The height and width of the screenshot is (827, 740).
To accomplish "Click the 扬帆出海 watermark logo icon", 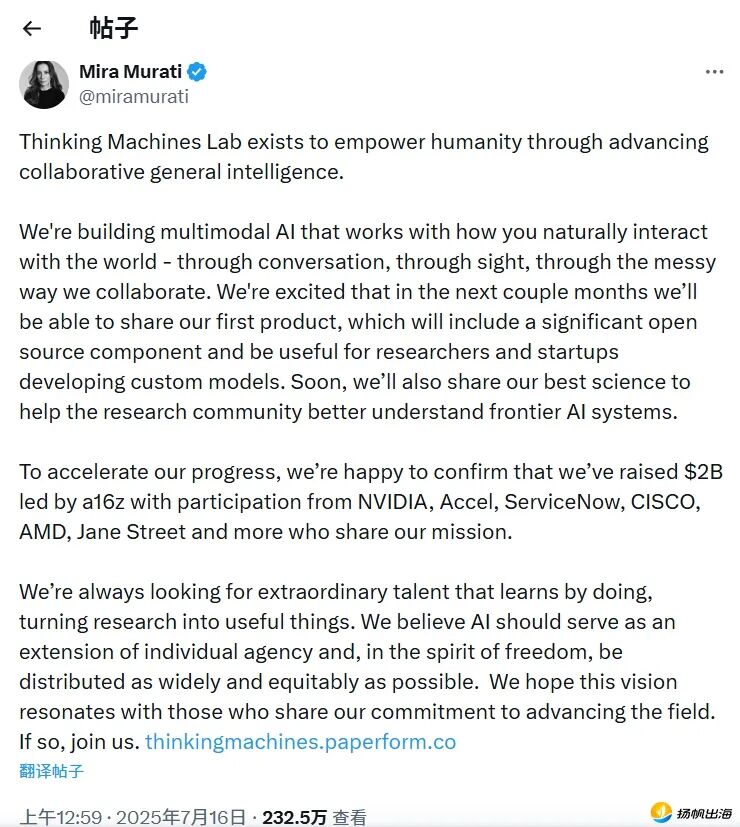I will point(661,812).
